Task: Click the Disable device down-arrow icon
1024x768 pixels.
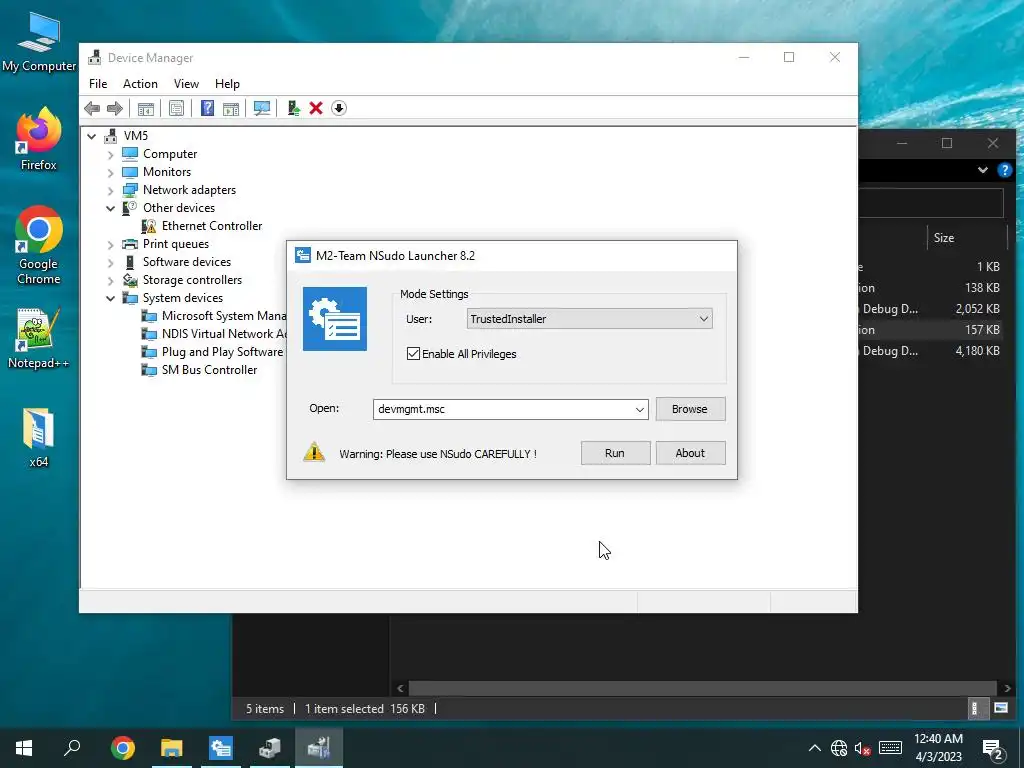Action: click(339, 108)
